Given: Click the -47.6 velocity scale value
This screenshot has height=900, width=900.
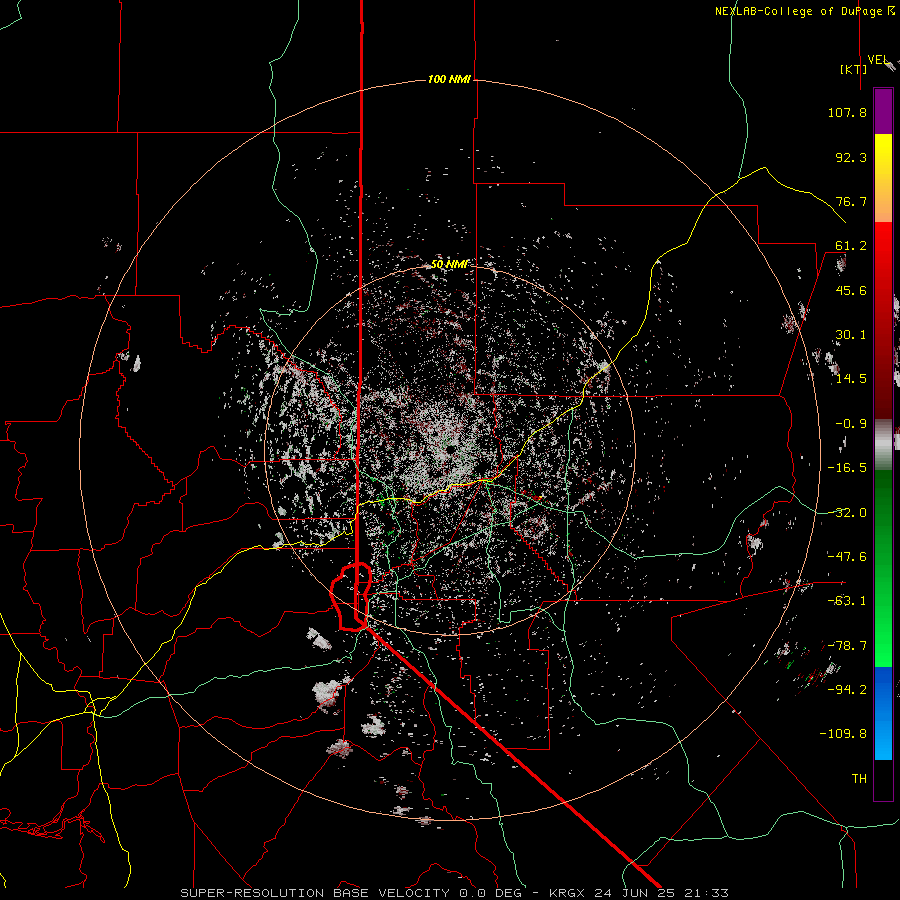Looking at the screenshot, I should pos(847,557).
